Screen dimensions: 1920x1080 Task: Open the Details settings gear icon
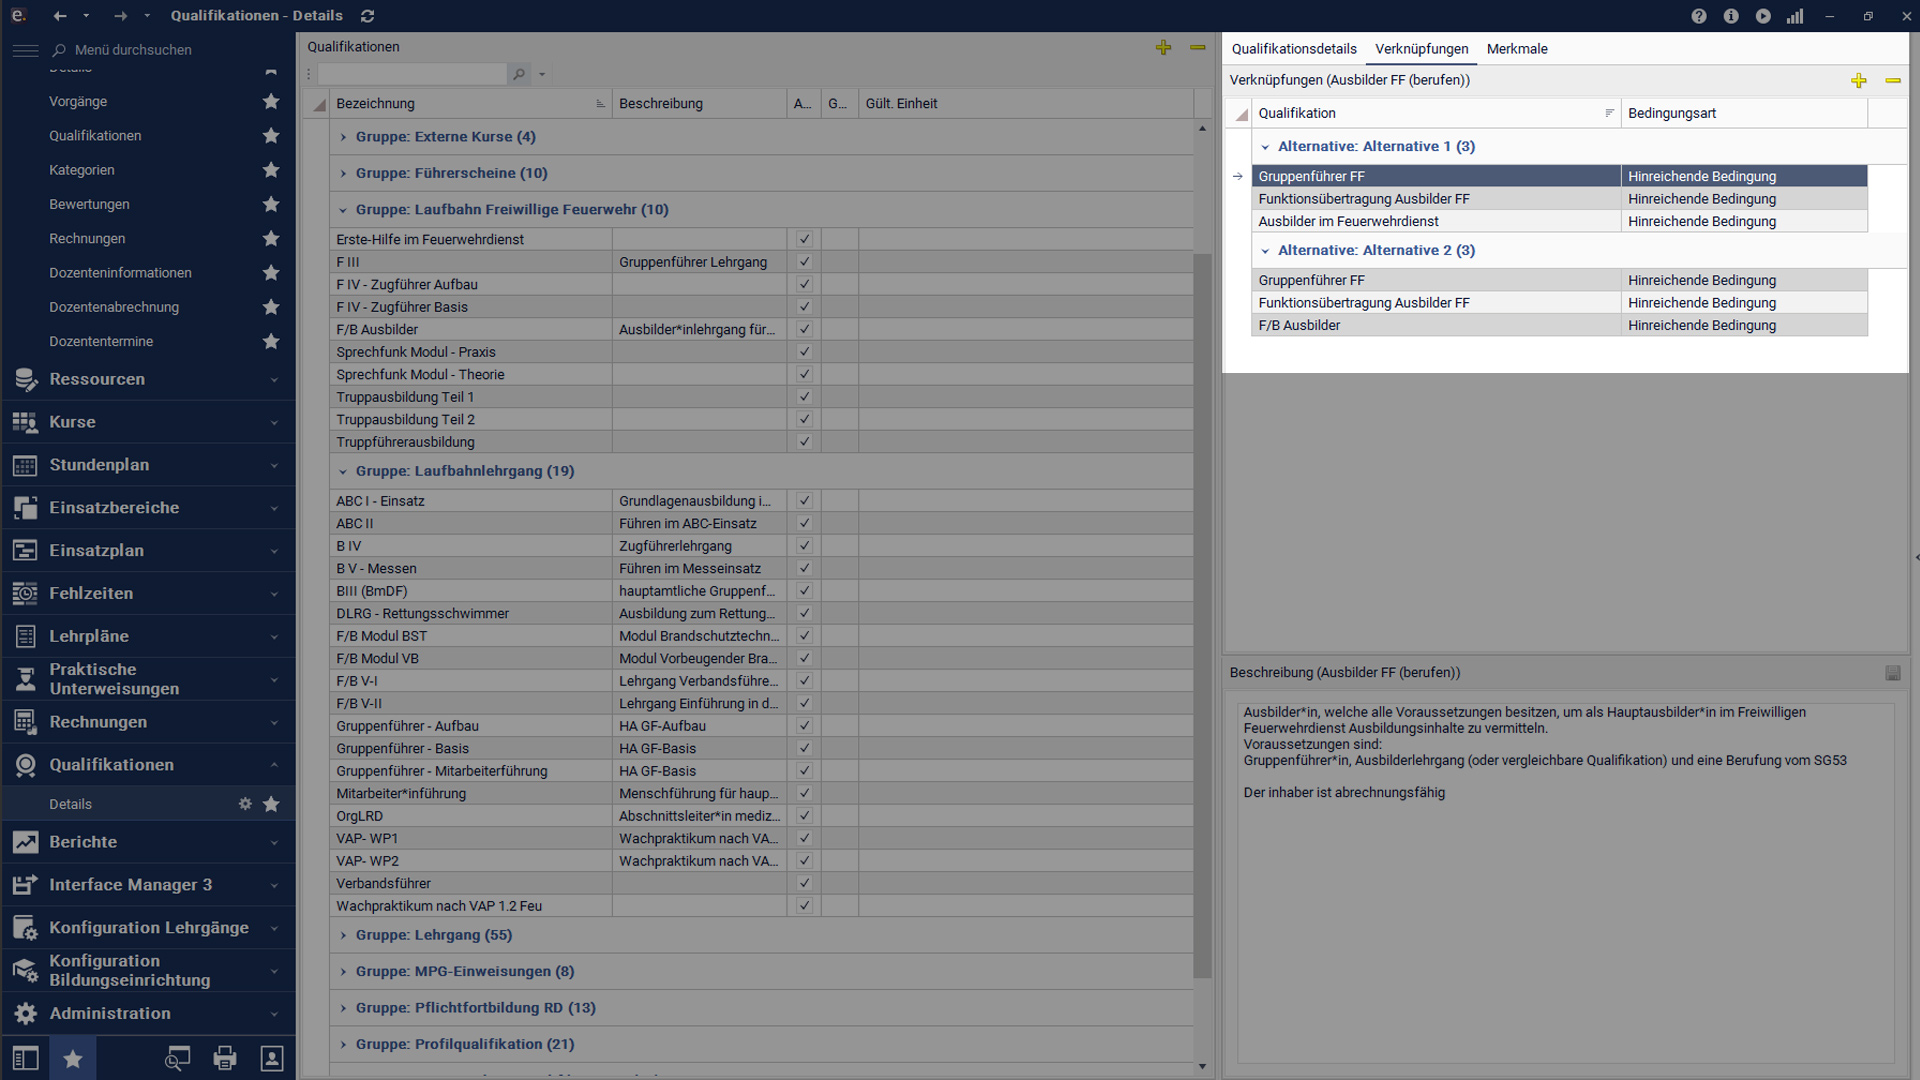(245, 804)
